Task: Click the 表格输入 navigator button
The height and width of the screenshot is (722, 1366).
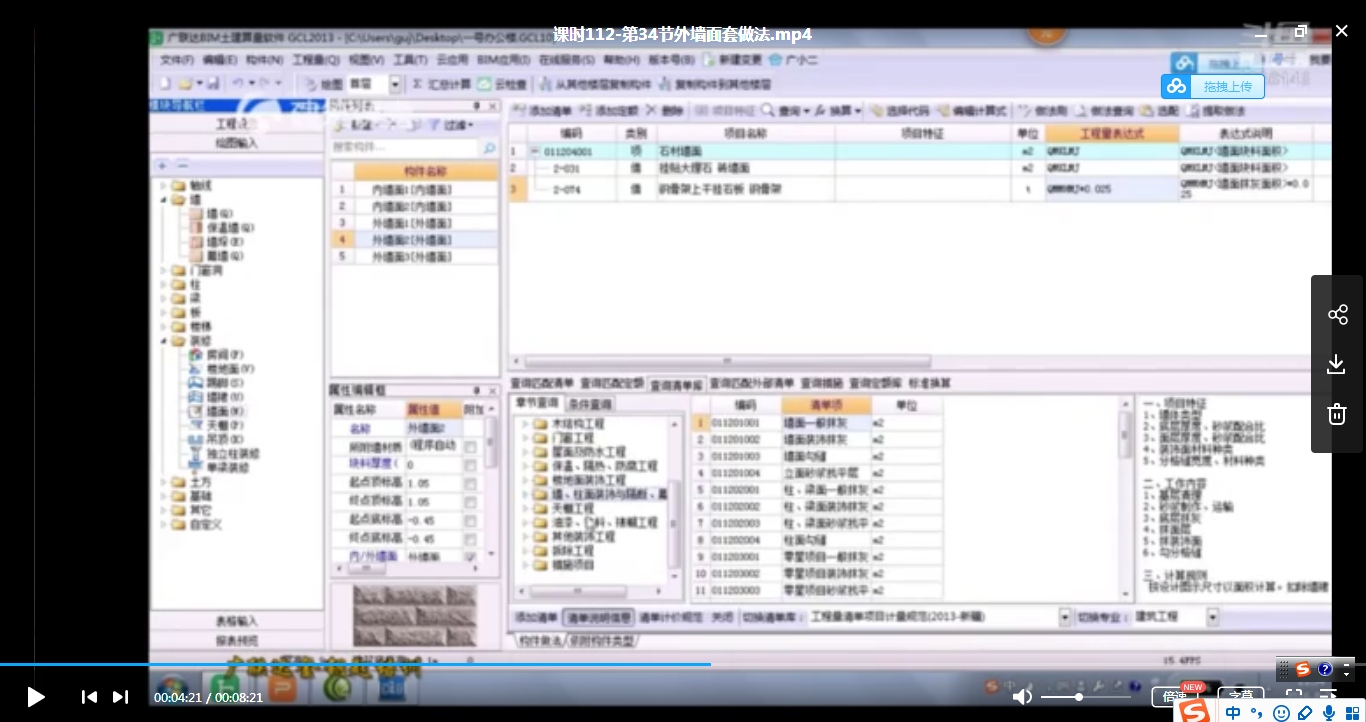Action: click(x=237, y=622)
